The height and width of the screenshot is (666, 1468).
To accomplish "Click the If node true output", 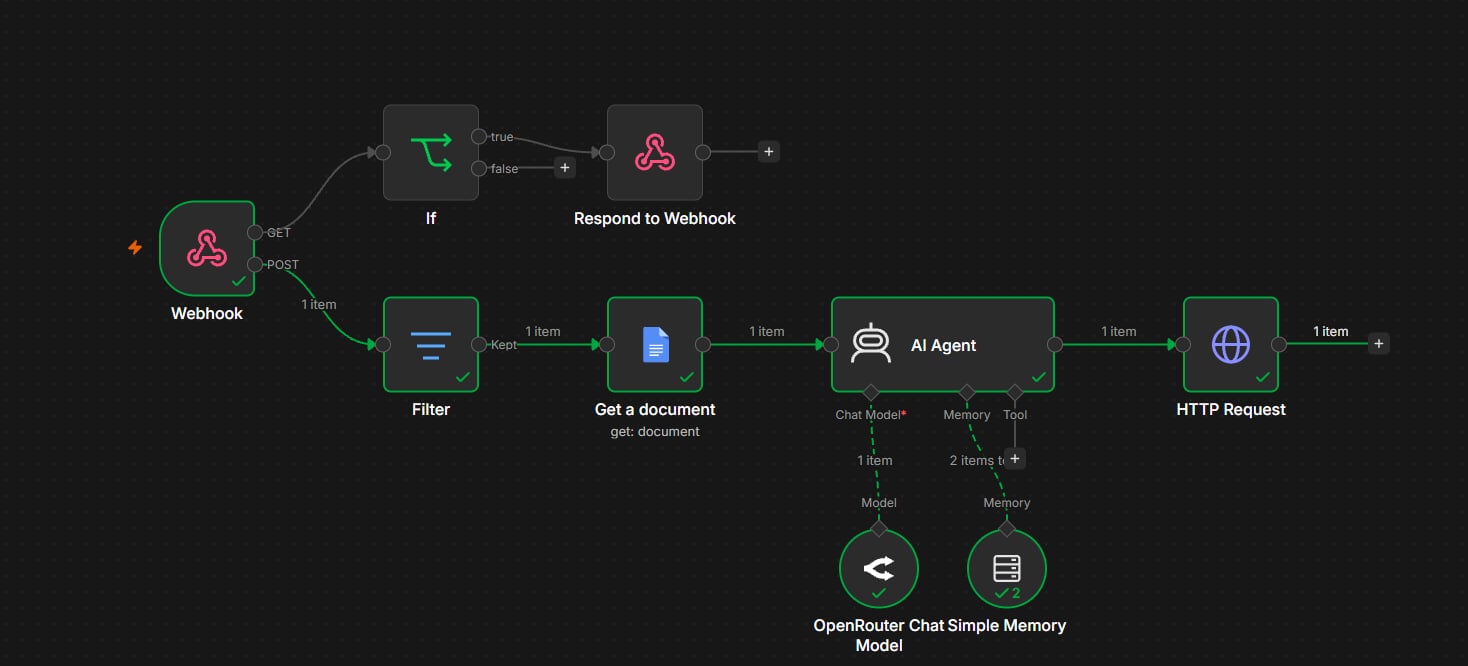I will 479,136.
